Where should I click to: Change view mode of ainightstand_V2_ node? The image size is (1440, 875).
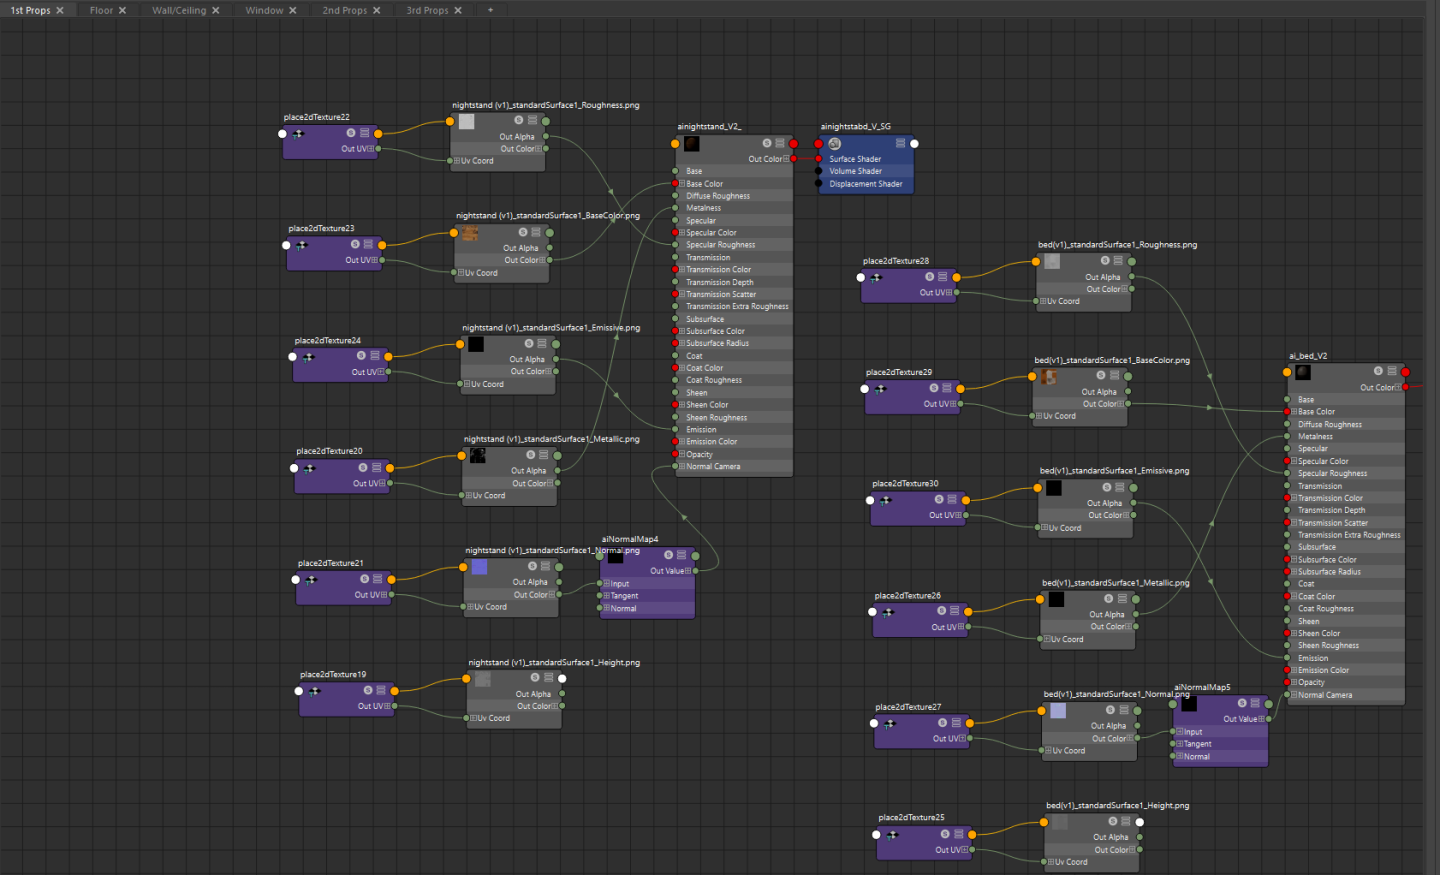tap(780, 143)
